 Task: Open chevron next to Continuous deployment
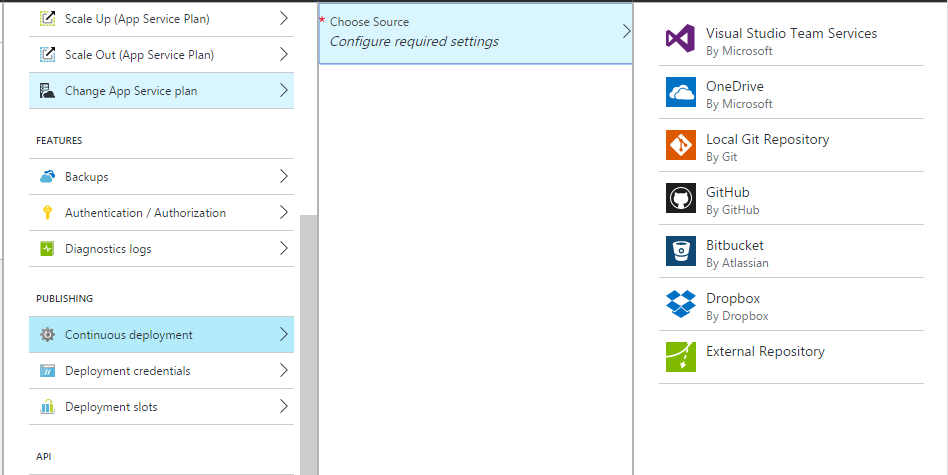tap(284, 334)
